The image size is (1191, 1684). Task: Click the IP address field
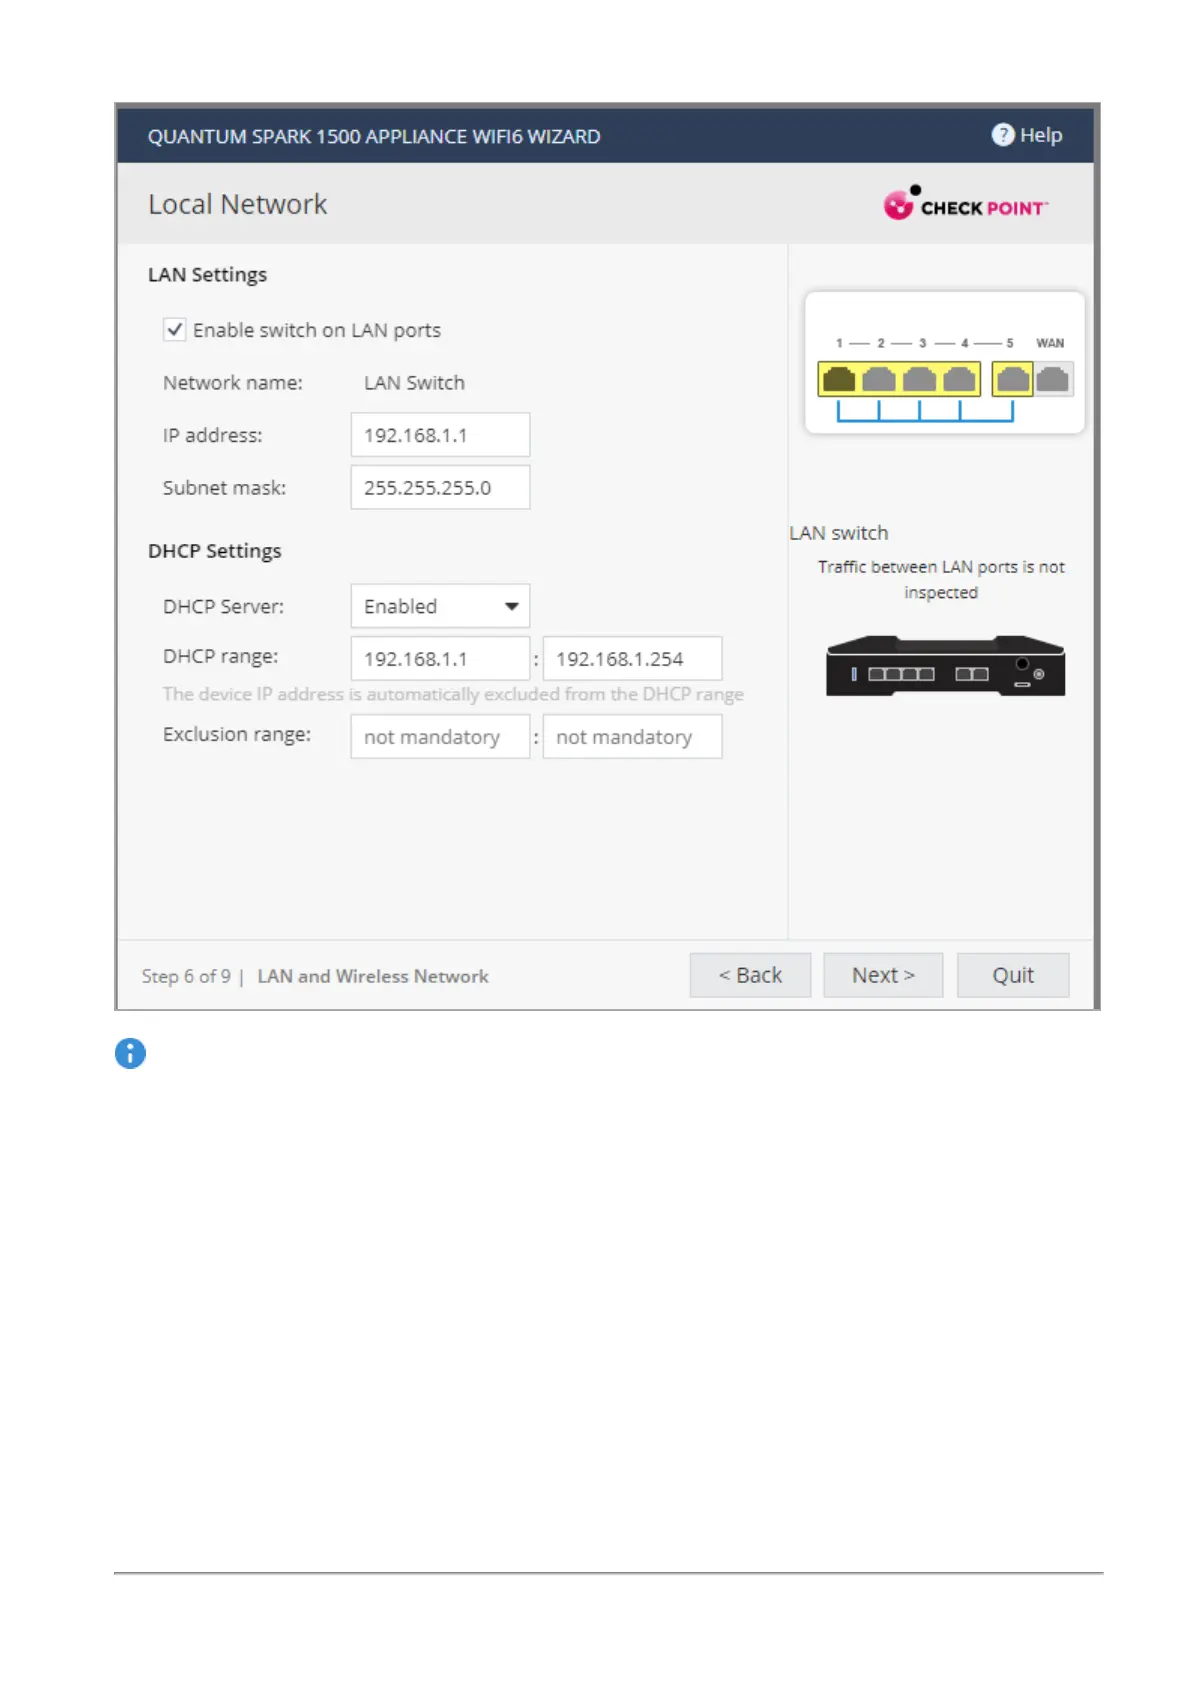point(440,435)
